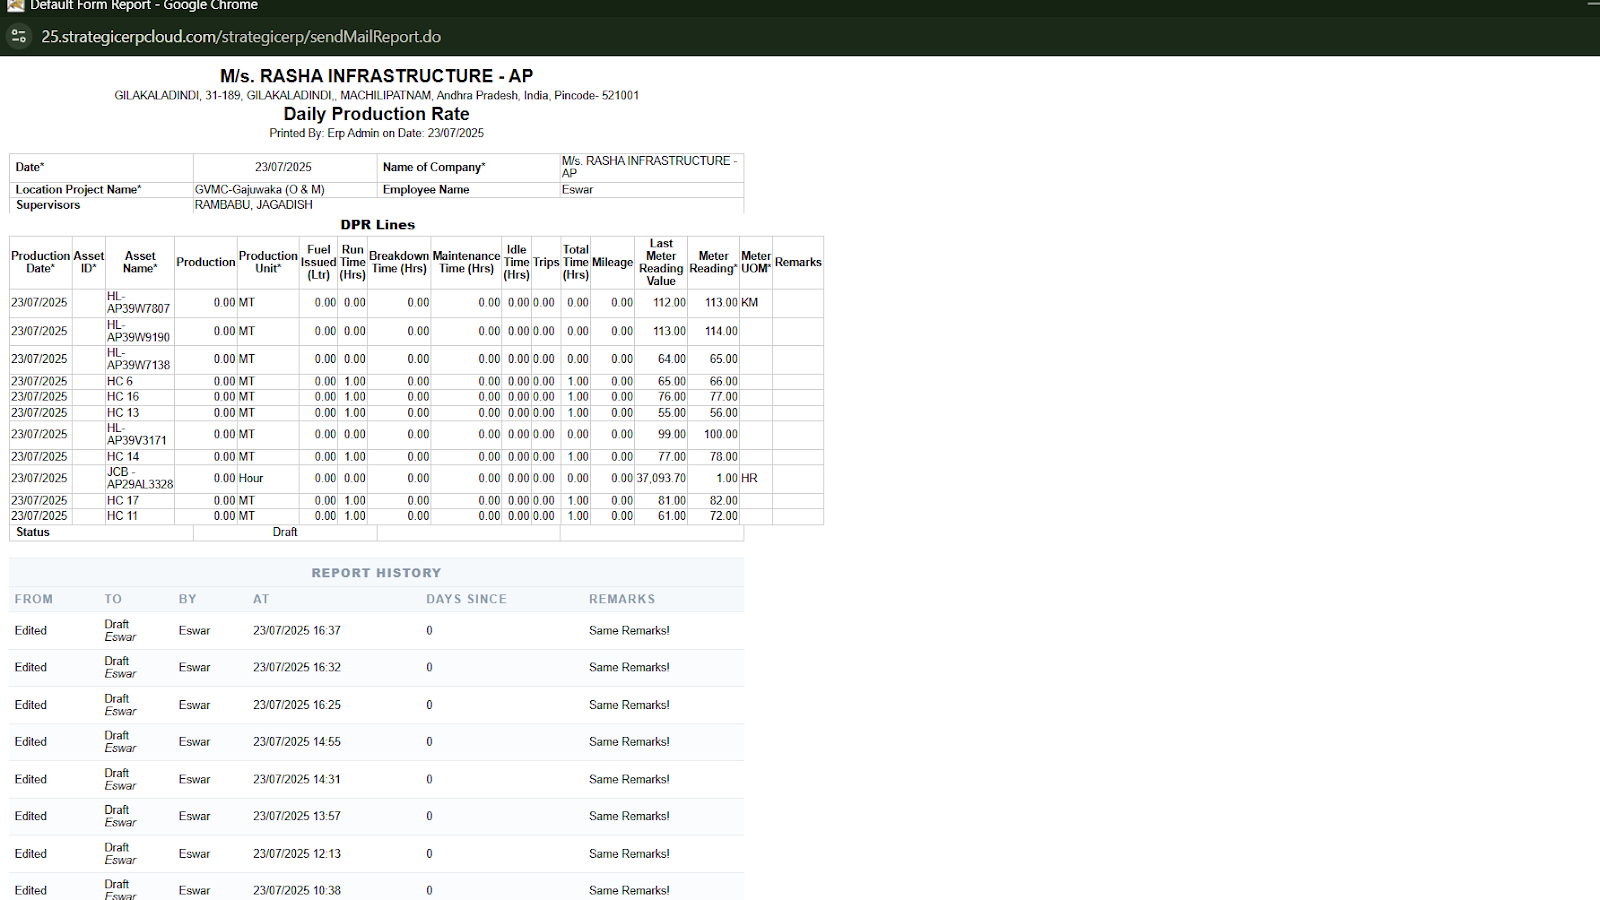Click asset name HC 14
Image resolution: width=1600 pixels, height=900 pixels.
point(123,457)
